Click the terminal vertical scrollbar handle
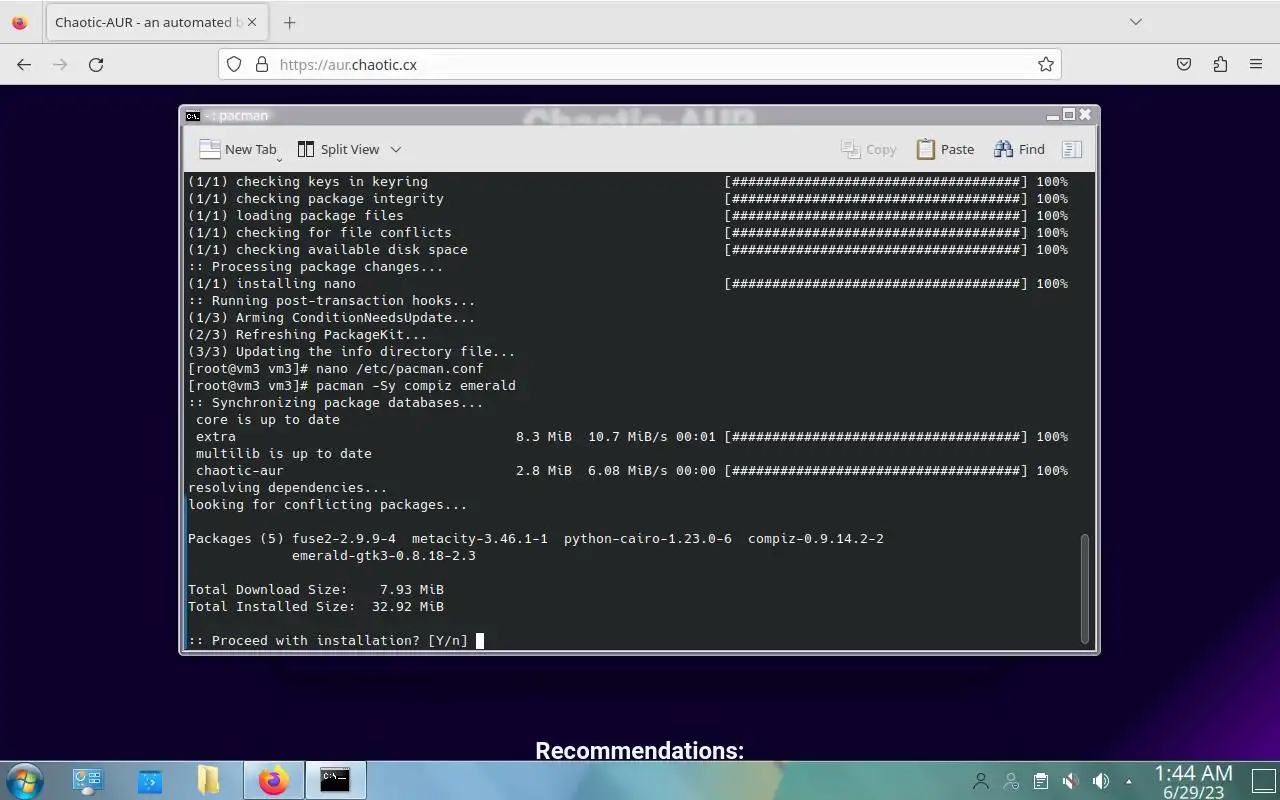1280x800 pixels. coord(1085,589)
